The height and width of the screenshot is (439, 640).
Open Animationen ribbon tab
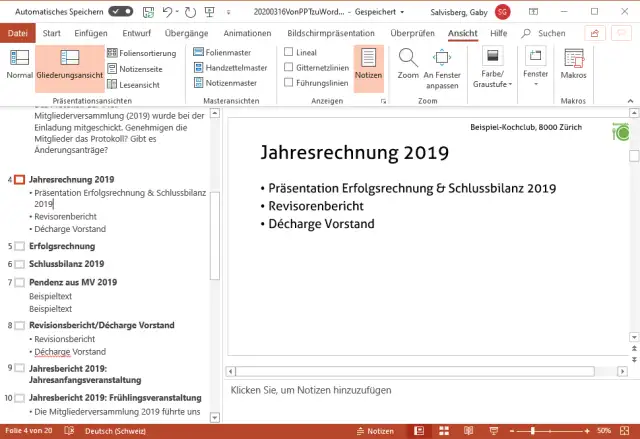coord(247,33)
